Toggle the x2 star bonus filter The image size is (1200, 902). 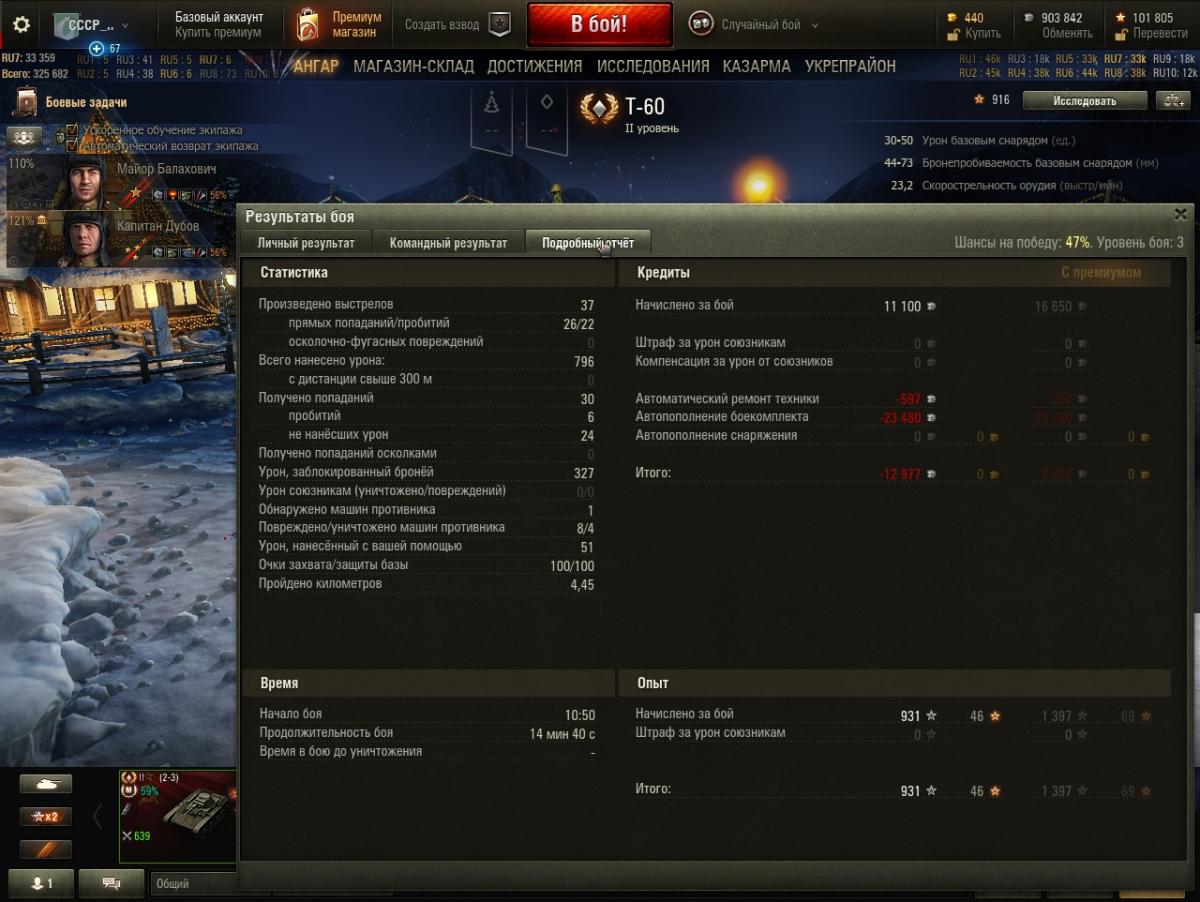point(46,817)
